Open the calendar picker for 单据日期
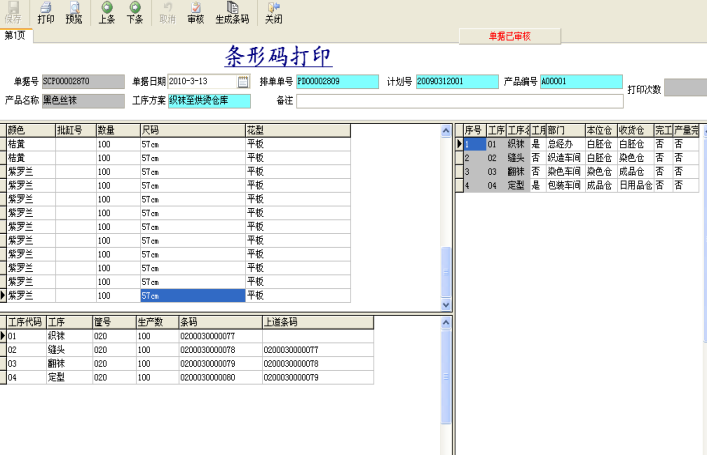This screenshot has width=708, height=456. (x=242, y=82)
